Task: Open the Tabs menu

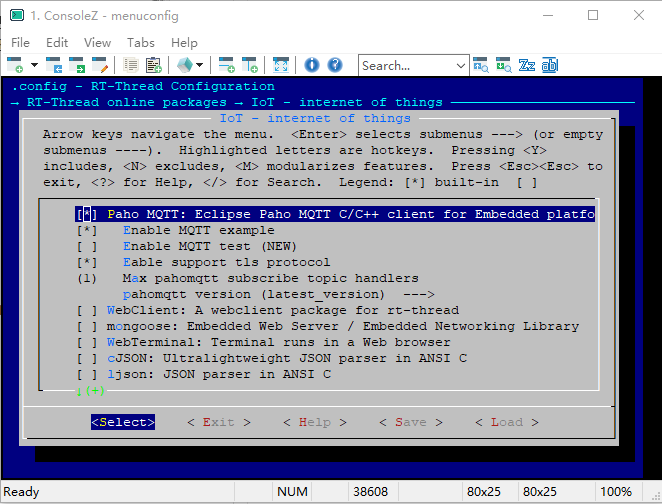Action: coord(141,43)
